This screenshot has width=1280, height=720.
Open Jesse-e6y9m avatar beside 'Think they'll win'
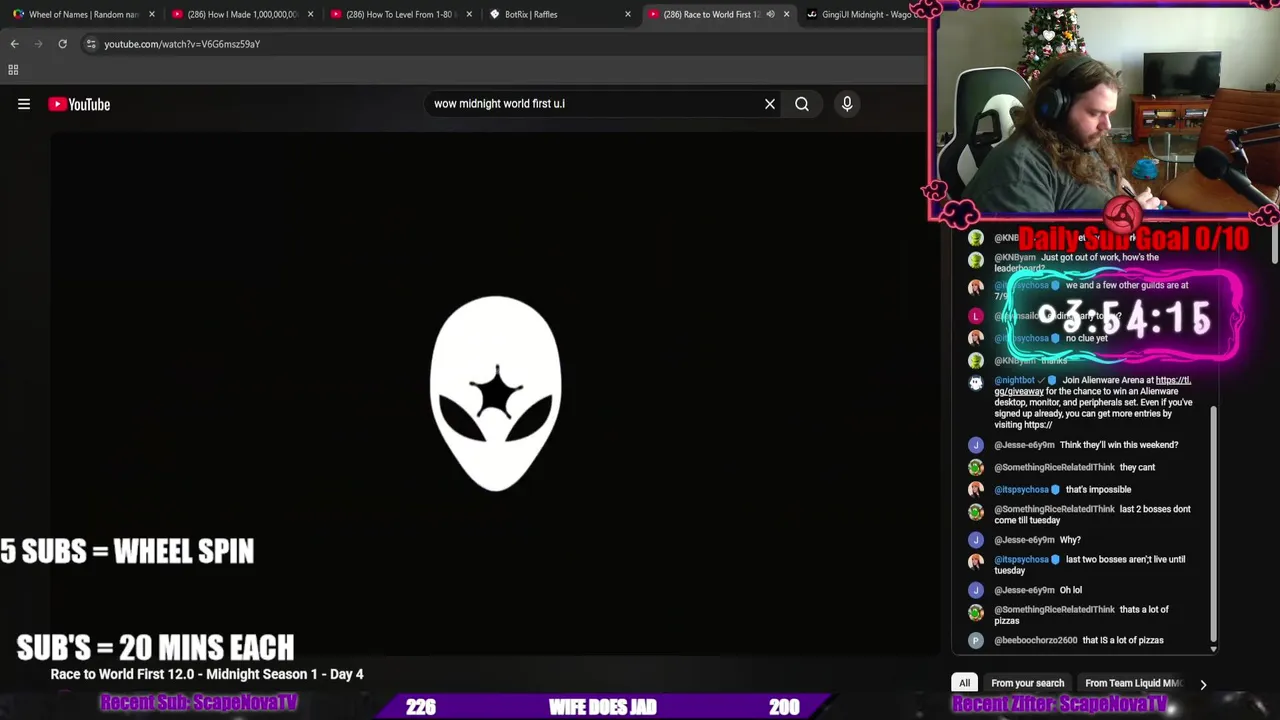click(x=976, y=445)
